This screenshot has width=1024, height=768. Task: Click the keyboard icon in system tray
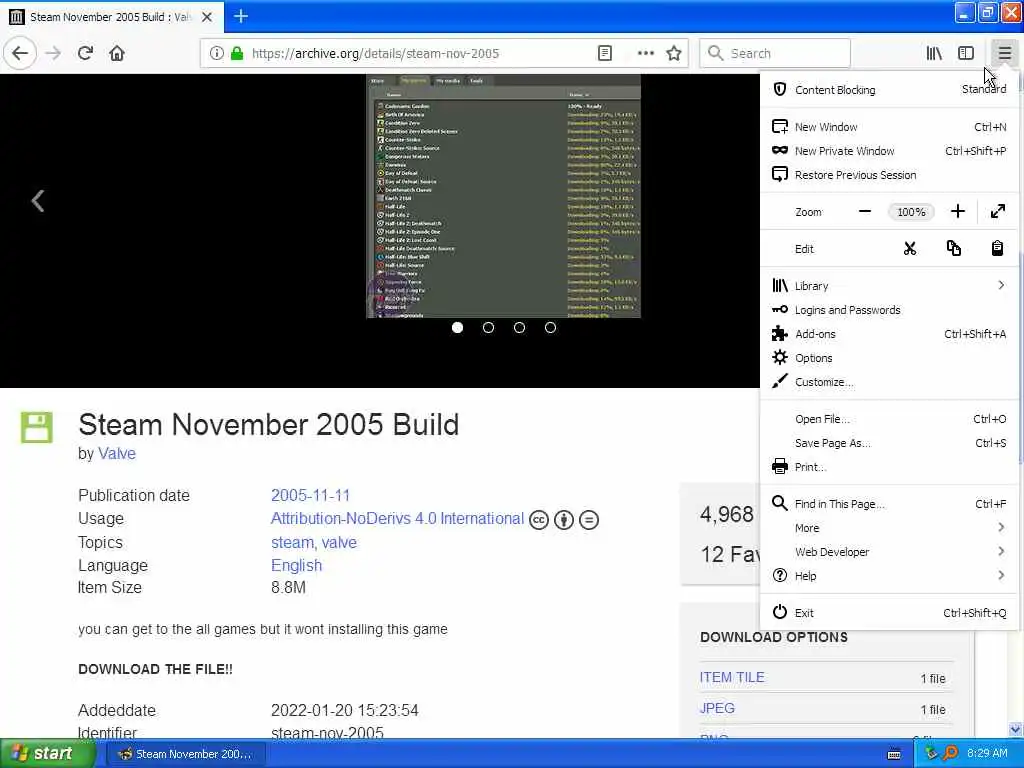click(x=894, y=754)
